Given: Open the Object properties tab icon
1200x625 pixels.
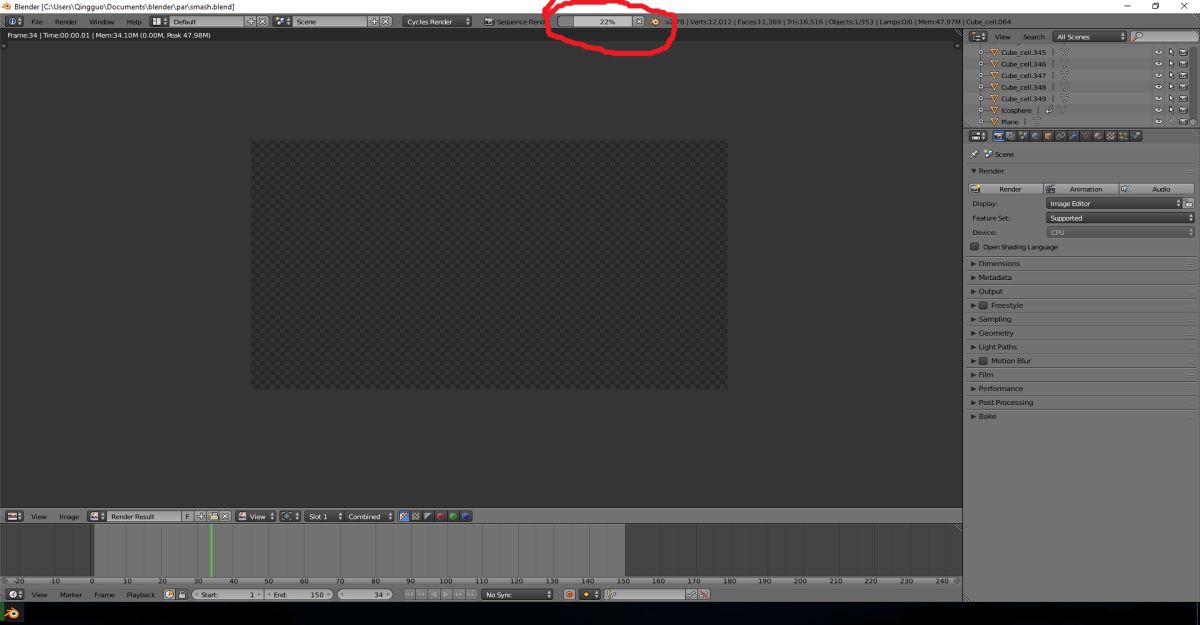Looking at the screenshot, I should (x=1048, y=136).
